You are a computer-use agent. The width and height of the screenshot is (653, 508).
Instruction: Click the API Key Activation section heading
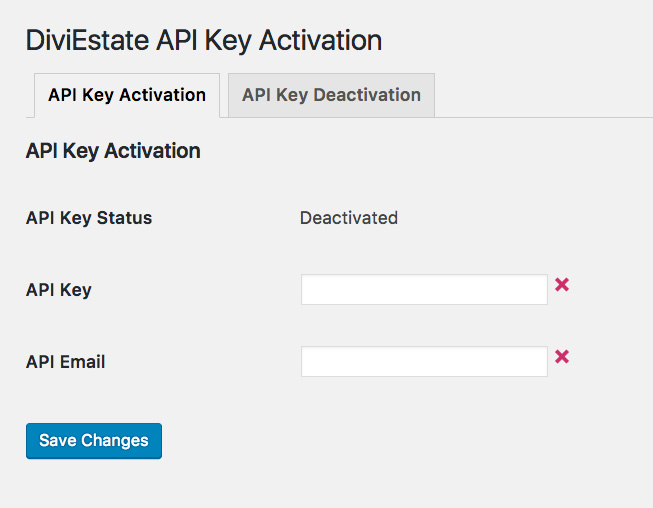[x=113, y=151]
